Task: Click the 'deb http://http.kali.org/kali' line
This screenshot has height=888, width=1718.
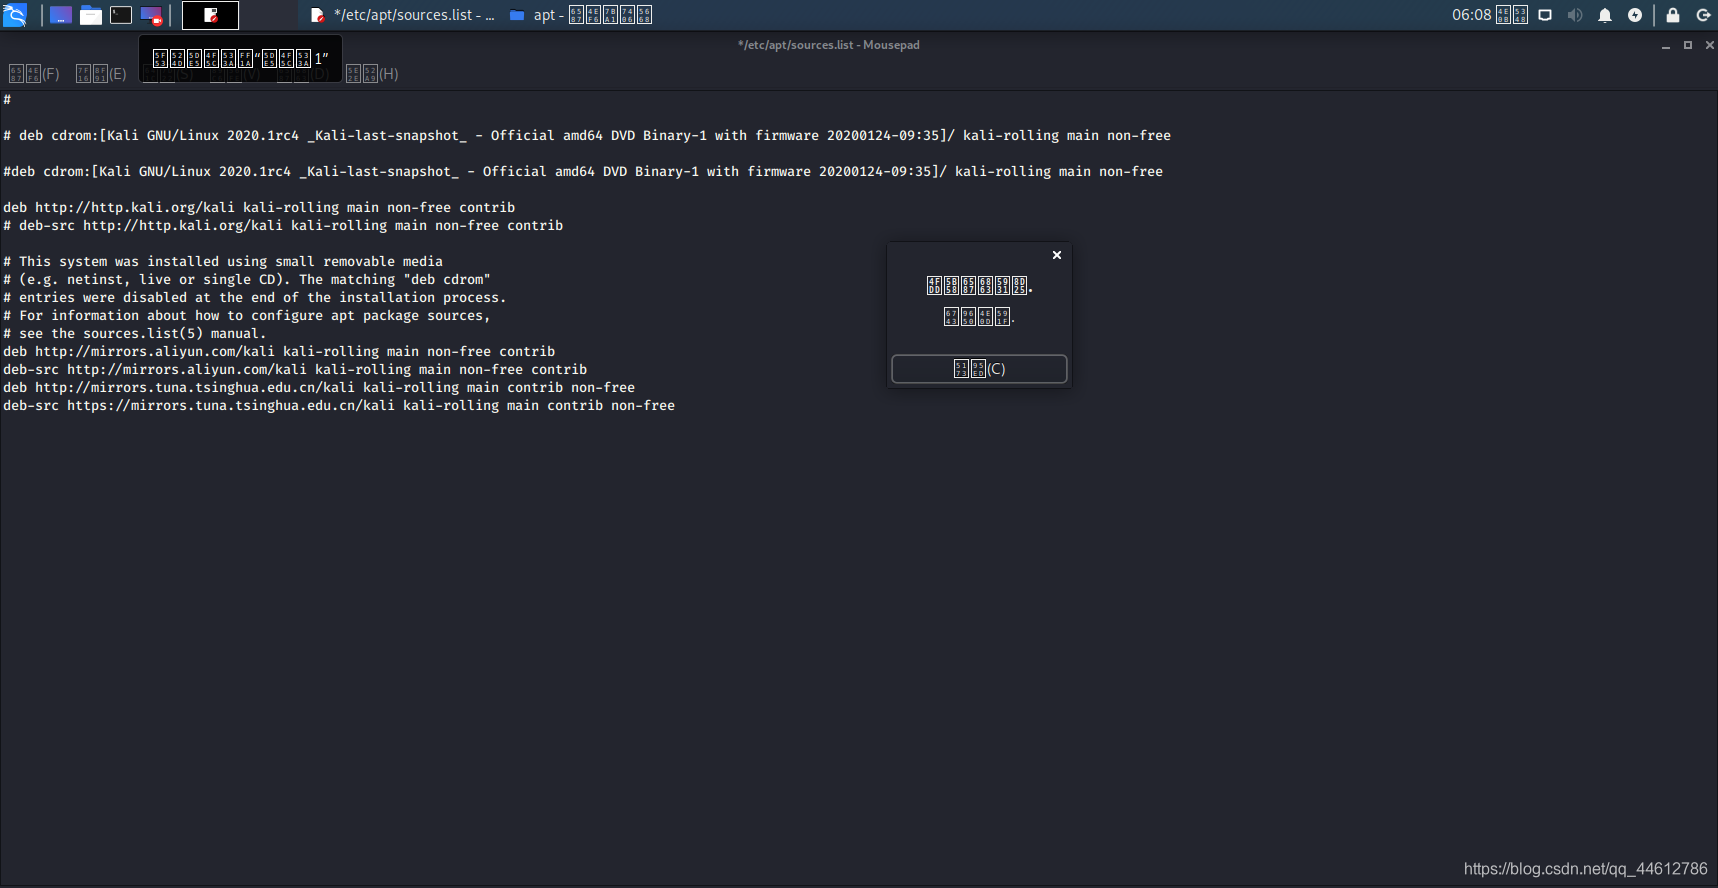Action: (259, 207)
